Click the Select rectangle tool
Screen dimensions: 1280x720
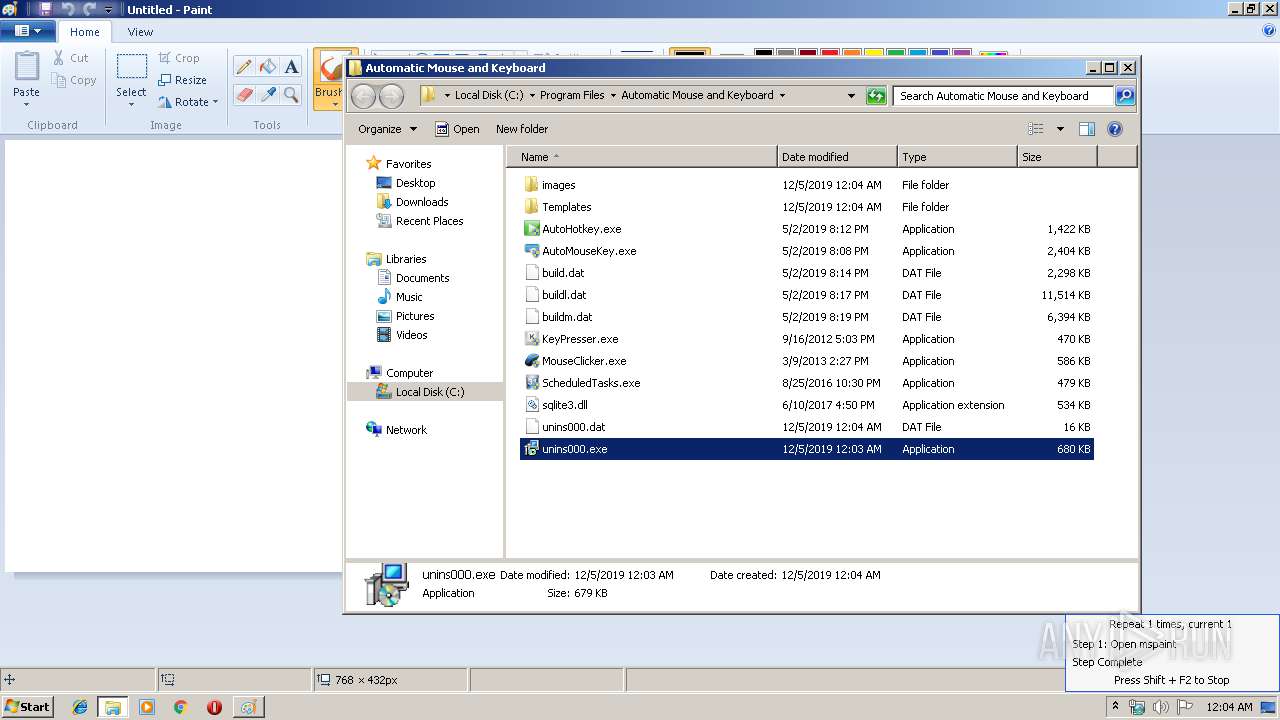(x=131, y=67)
